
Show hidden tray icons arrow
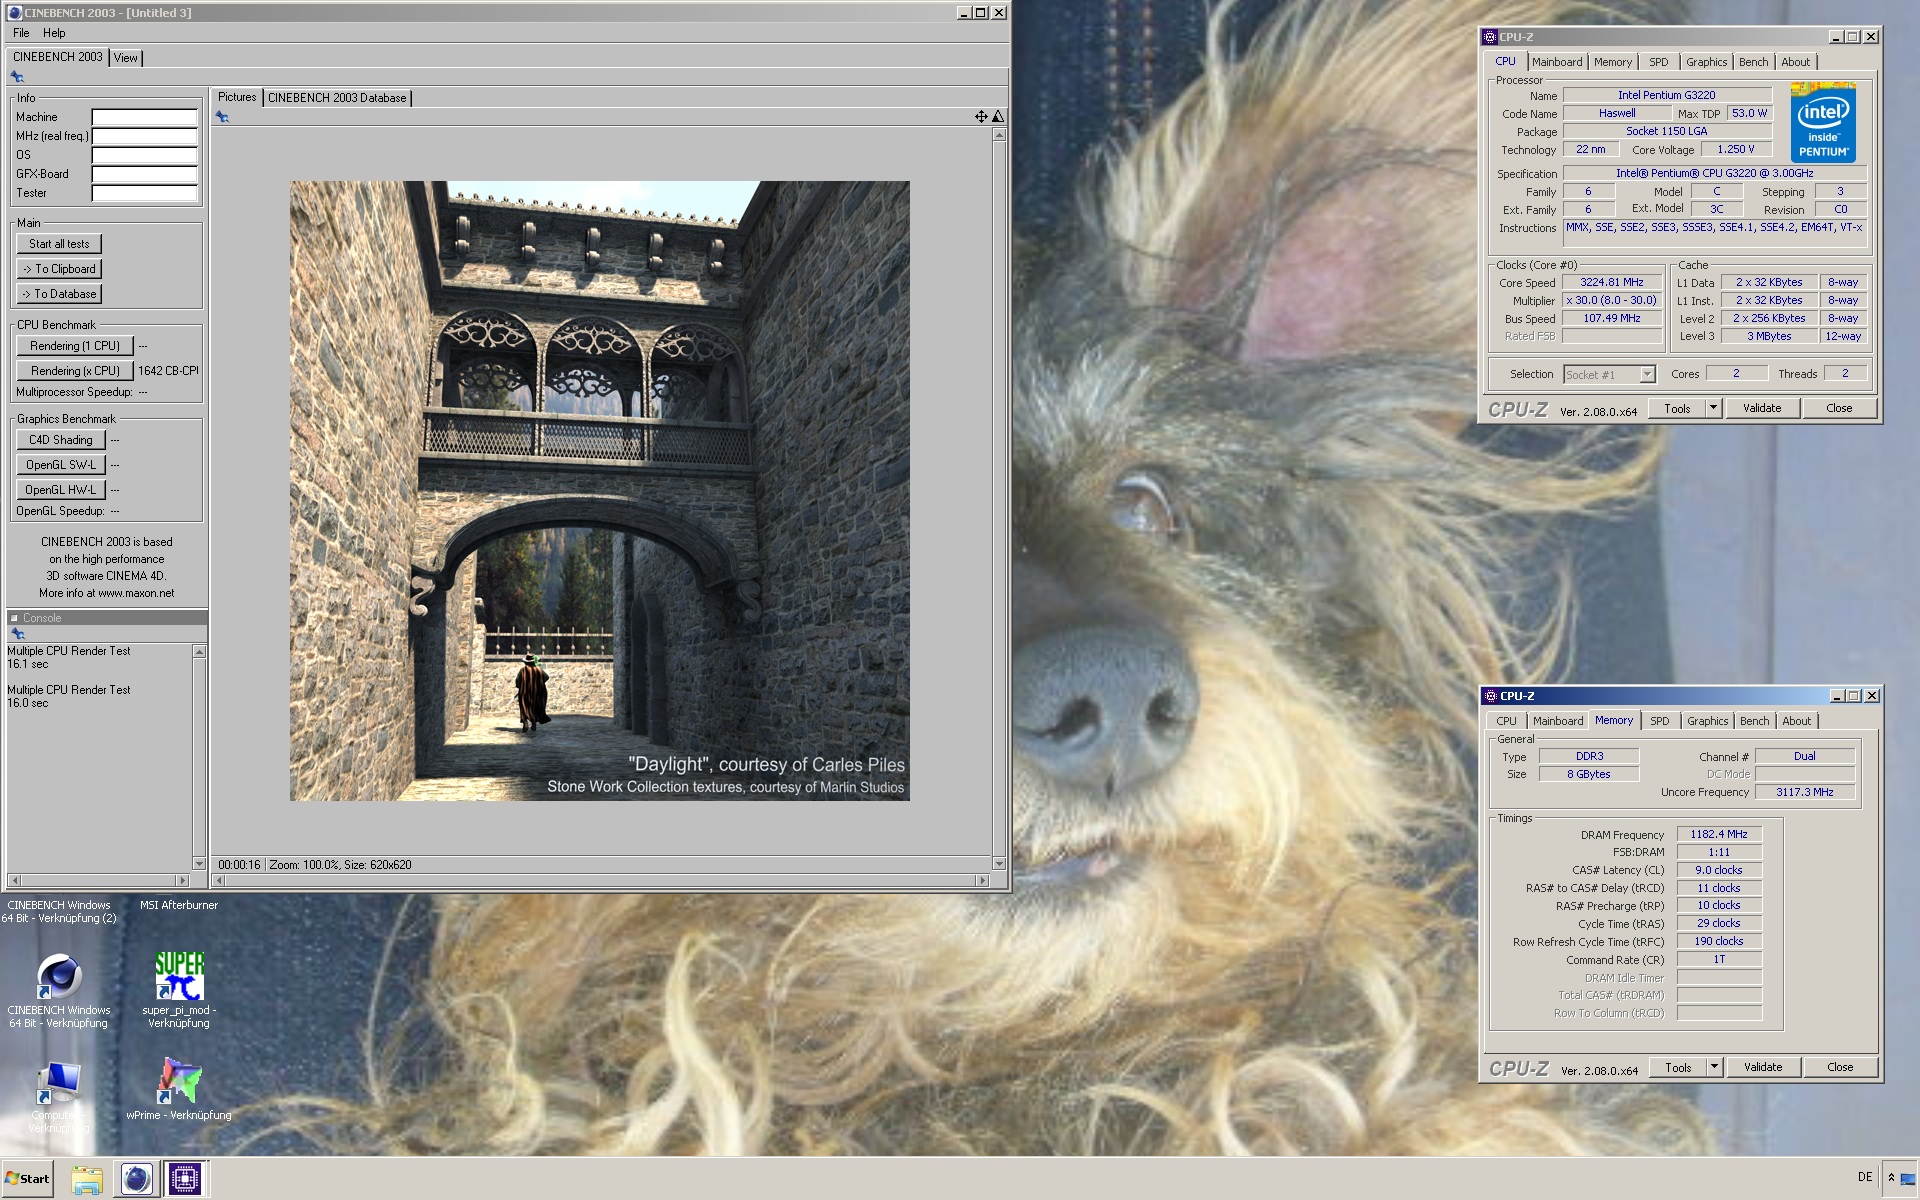[x=1891, y=1178]
